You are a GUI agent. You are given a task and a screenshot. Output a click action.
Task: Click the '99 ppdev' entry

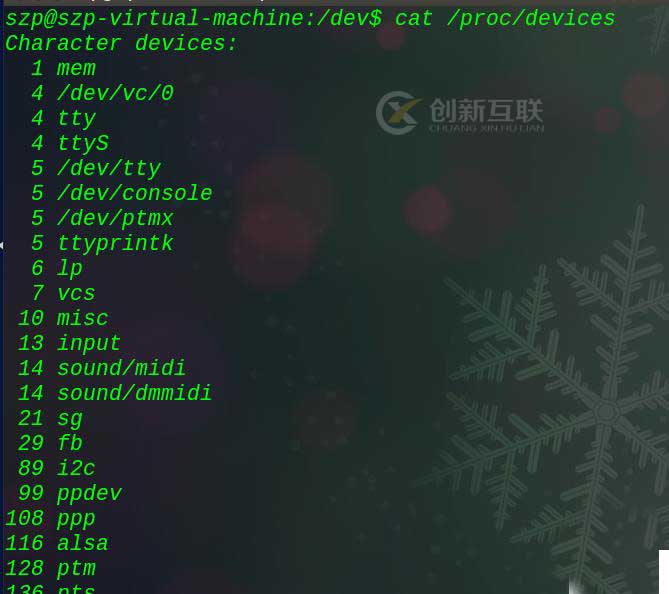pos(70,494)
